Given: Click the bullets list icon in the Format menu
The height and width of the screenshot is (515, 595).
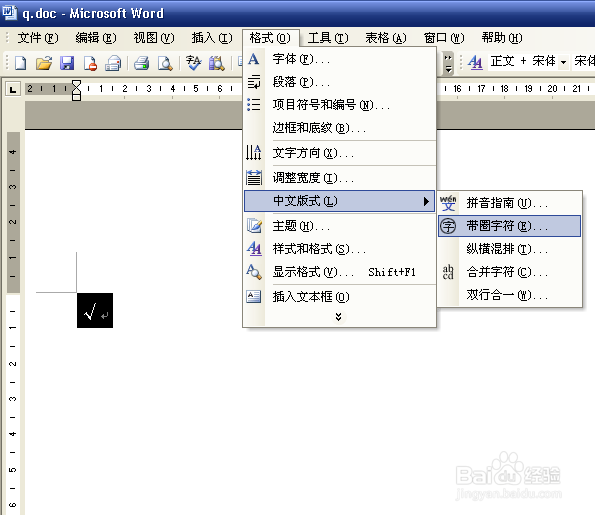Looking at the screenshot, I should click(253, 104).
